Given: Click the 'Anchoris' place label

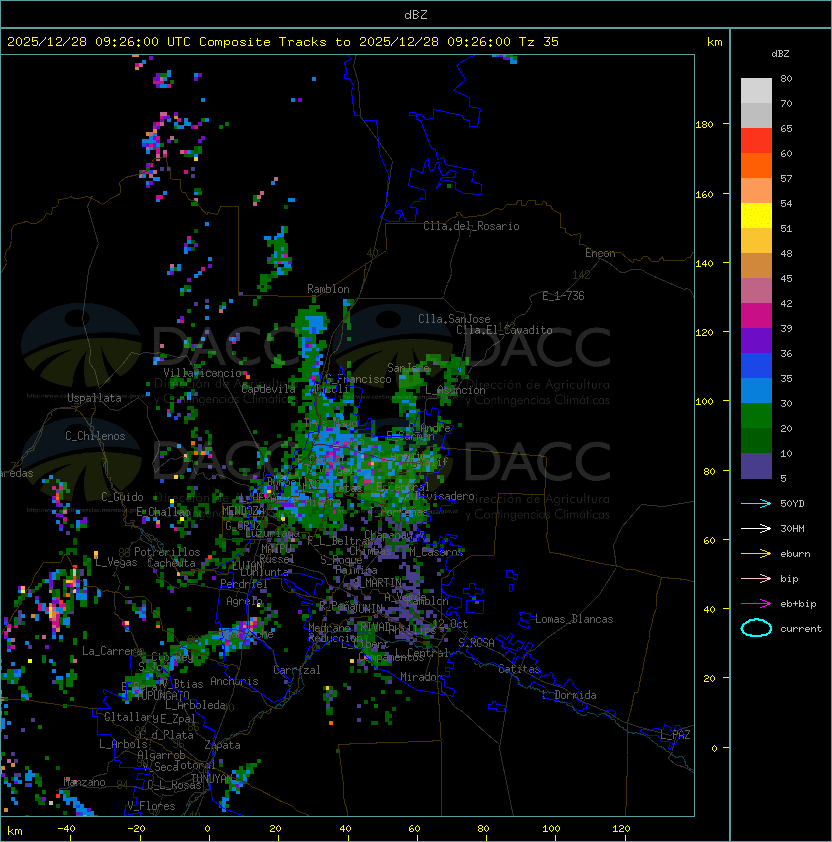Looking at the screenshot, I should click(x=234, y=681).
